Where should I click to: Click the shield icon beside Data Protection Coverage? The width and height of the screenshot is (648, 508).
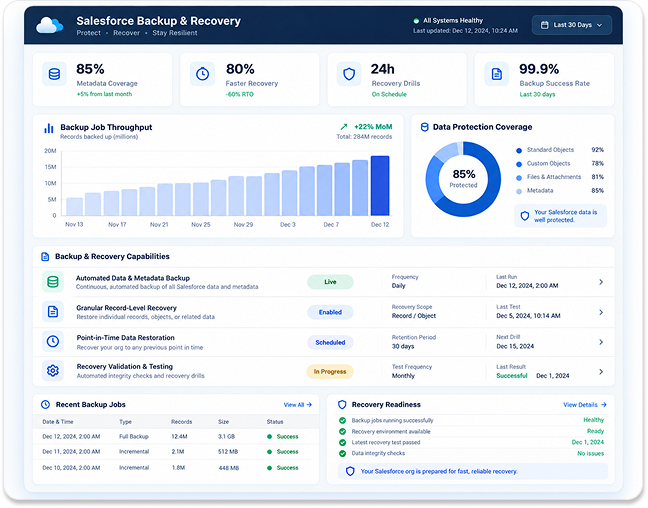[x=424, y=127]
